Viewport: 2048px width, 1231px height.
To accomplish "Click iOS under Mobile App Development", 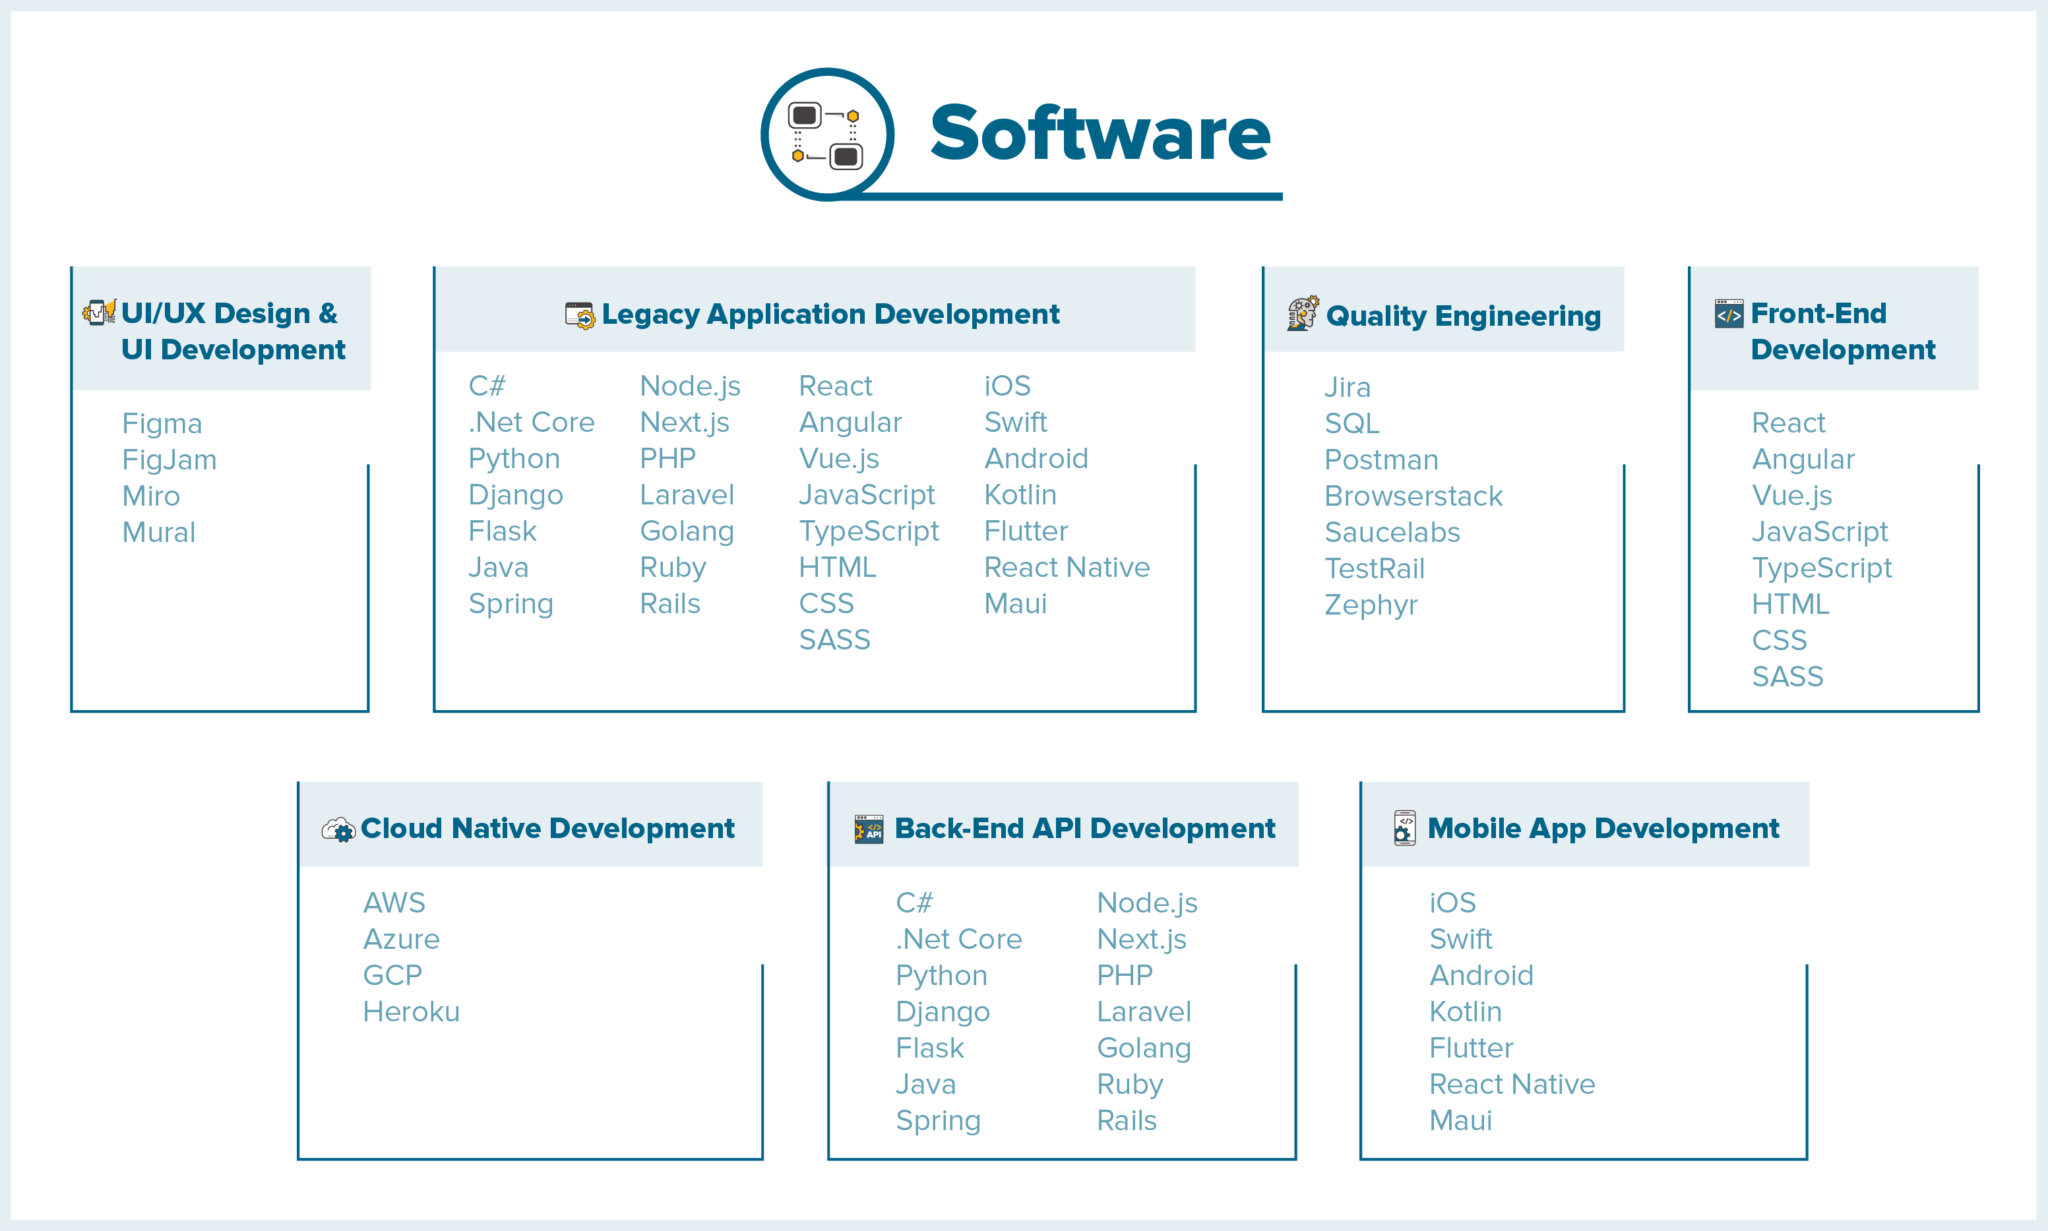I will coord(1452,903).
